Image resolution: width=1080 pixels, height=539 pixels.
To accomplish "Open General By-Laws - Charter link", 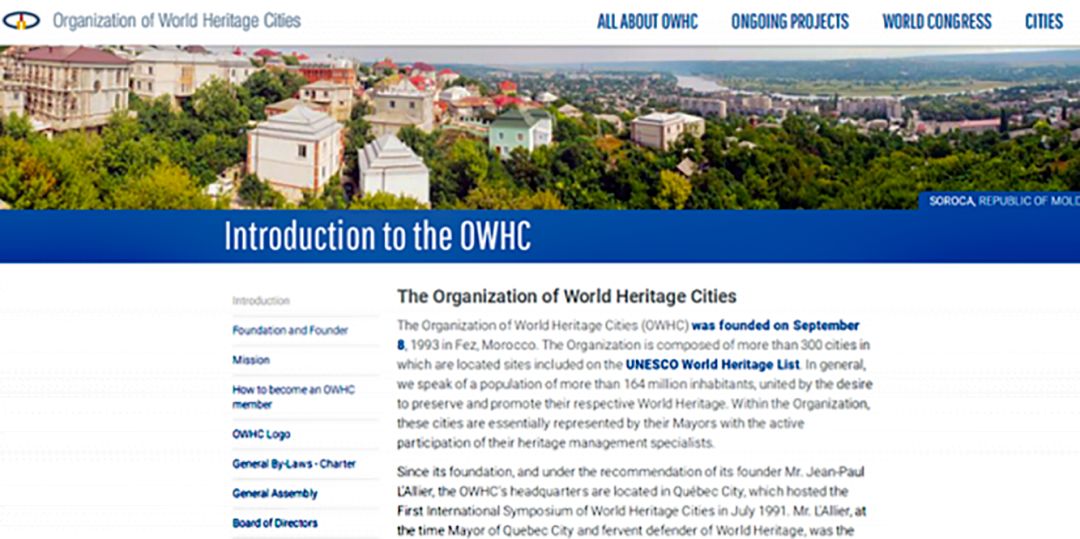I will pyautogui.click(x=294, y=464).
